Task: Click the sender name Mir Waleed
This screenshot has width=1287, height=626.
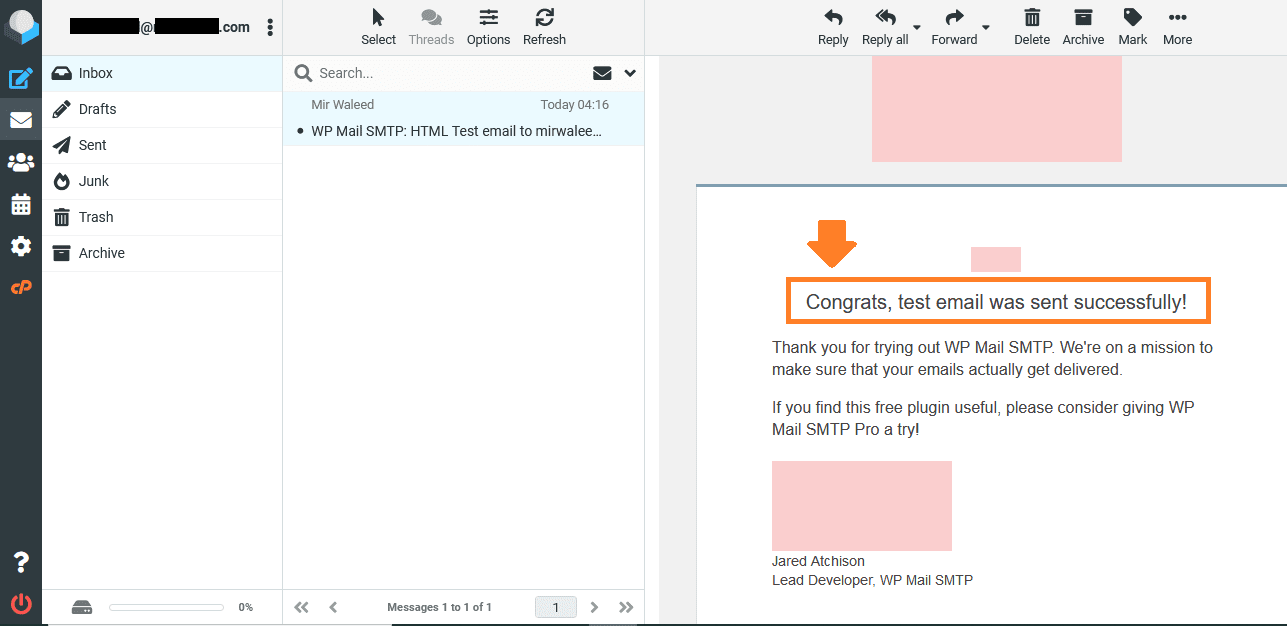Action: [343, 105]
